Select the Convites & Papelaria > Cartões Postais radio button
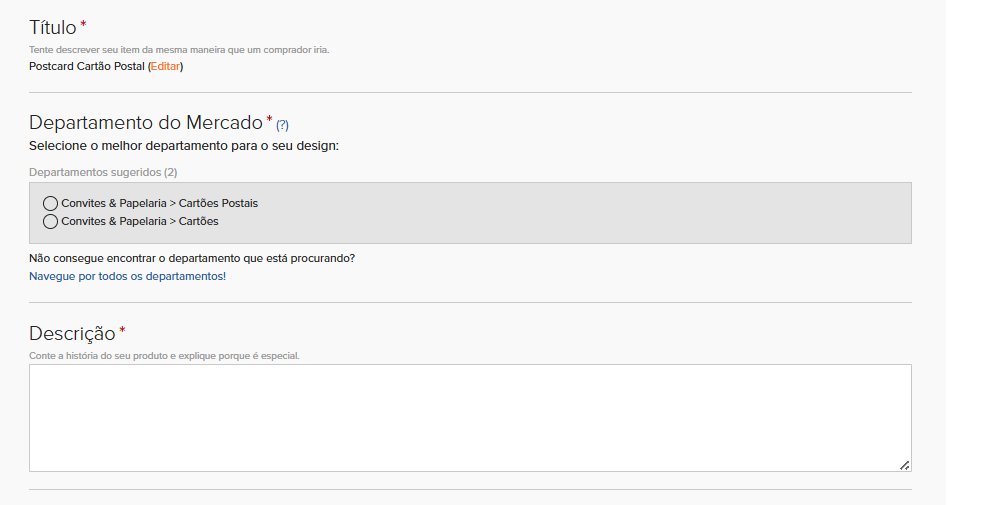This screenshot has width=993, height=505. 50,203
